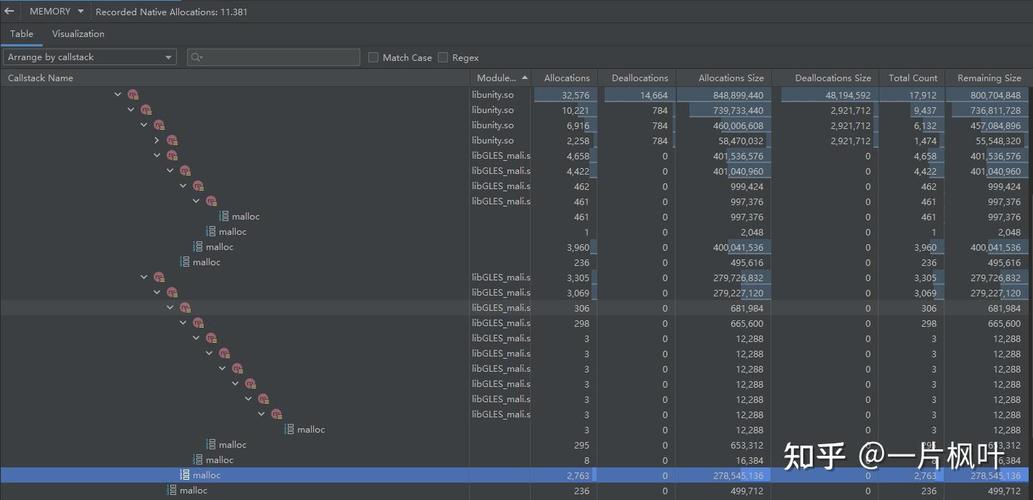The image size is (1033, 500).
Task: Click the function icon in the 306 allocations row
Action: click(185, 308)
